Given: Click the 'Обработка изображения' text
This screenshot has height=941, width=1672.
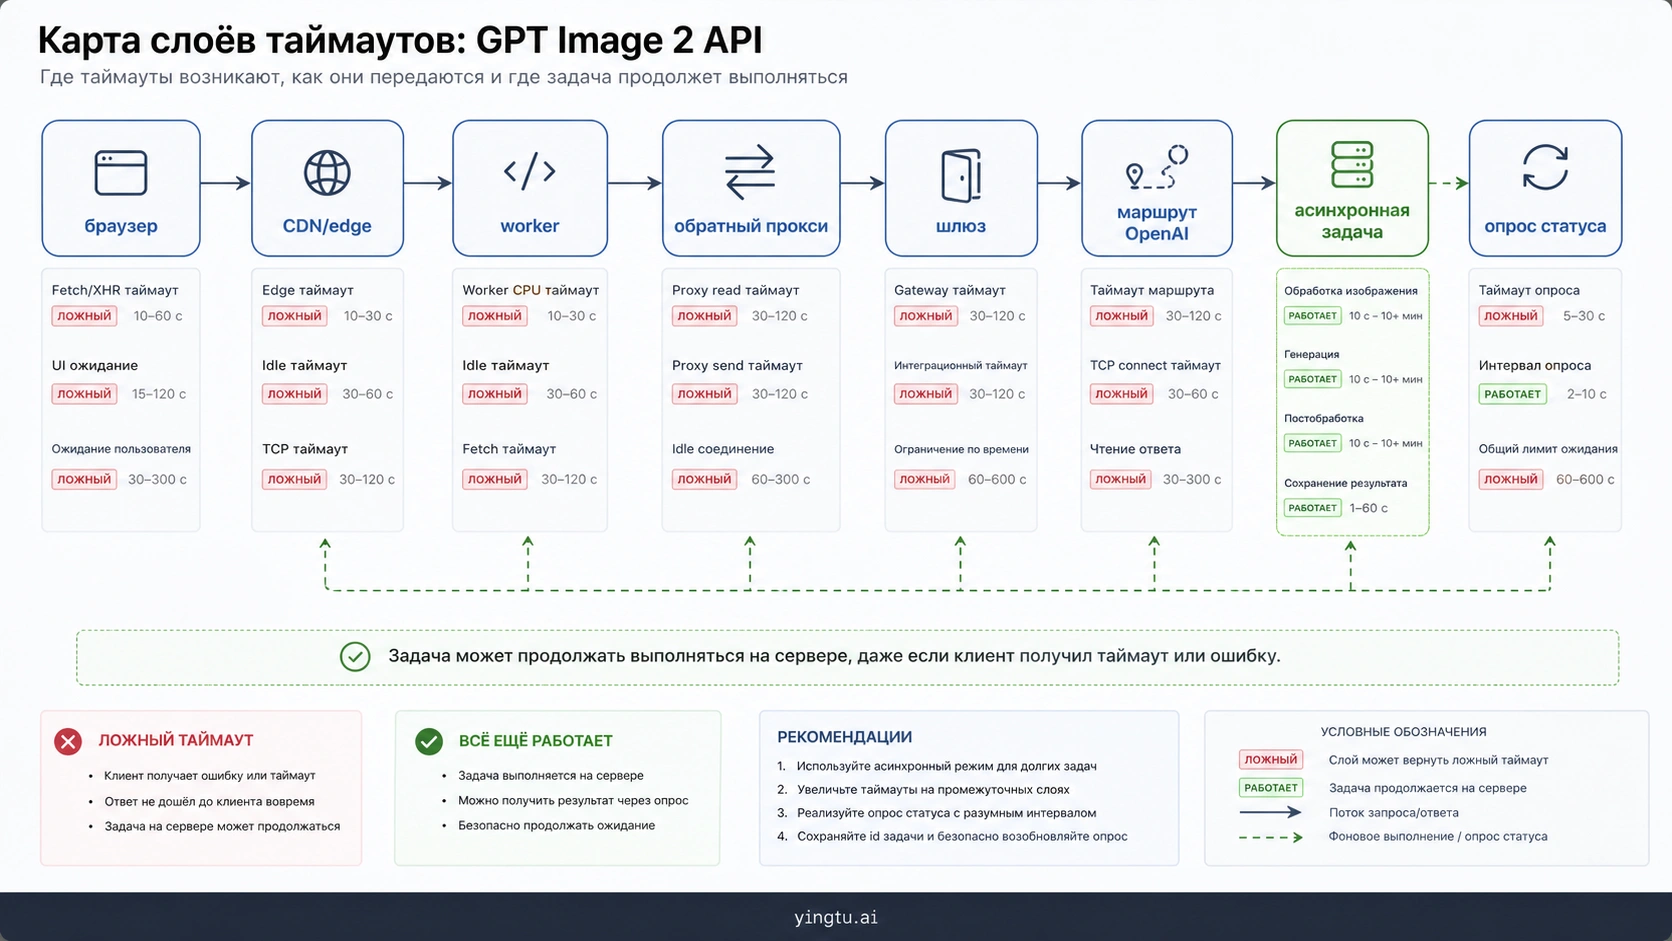Looking at the screenshot, I should coord(1351,291).
